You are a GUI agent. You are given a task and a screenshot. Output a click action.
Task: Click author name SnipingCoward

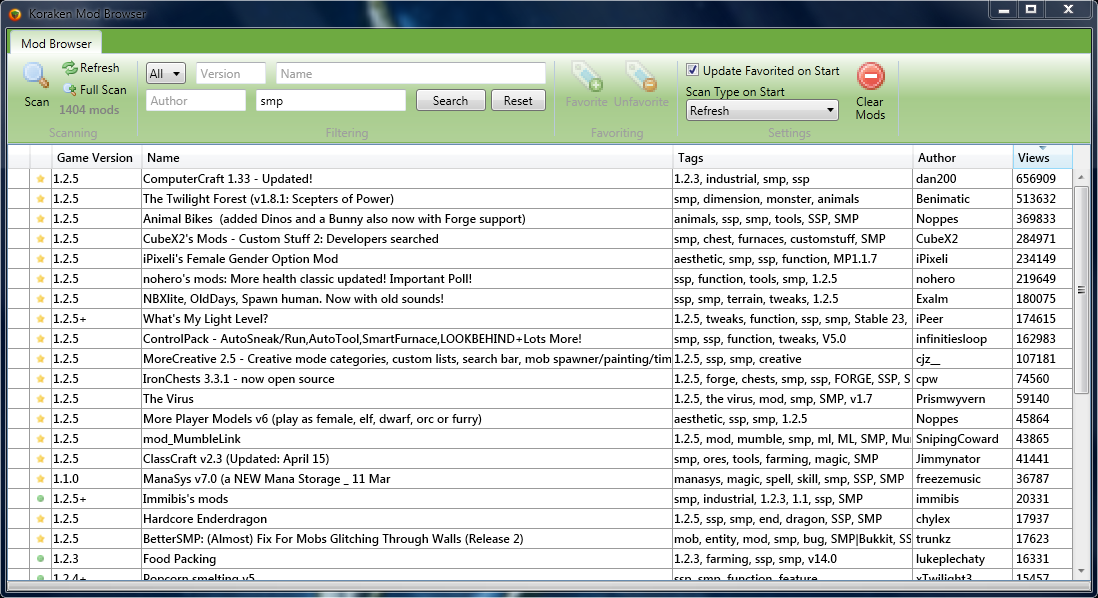coord(957,439)
